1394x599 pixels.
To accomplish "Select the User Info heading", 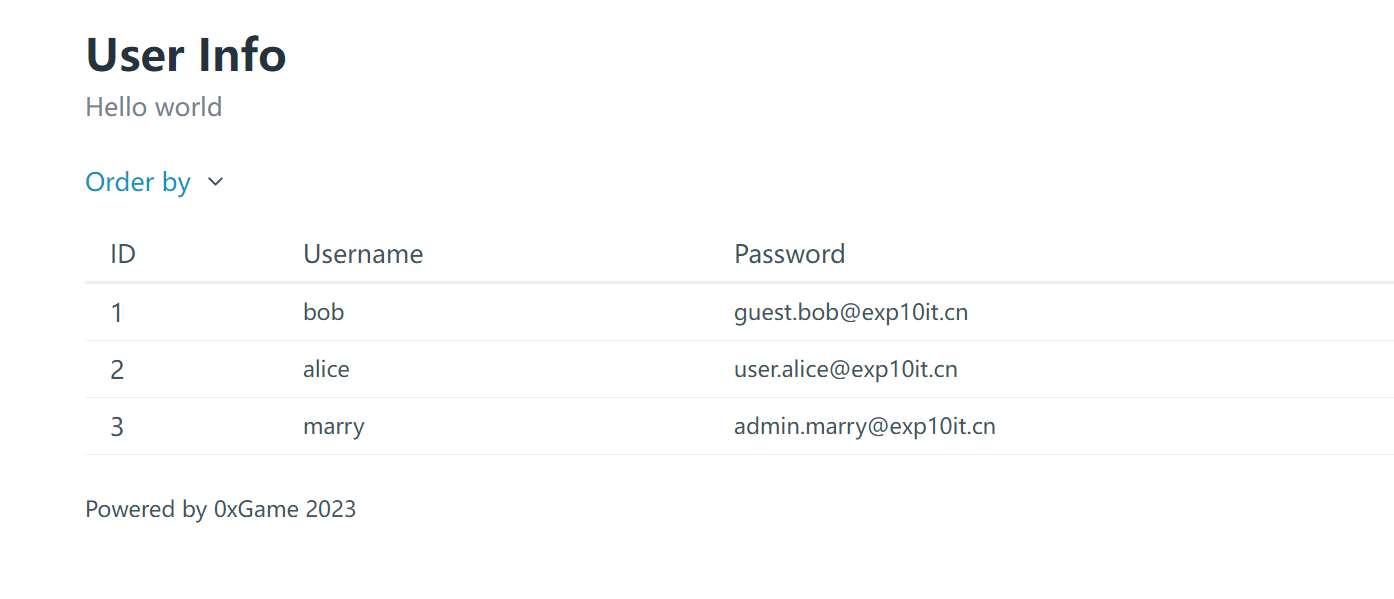I will coord(186,54).
